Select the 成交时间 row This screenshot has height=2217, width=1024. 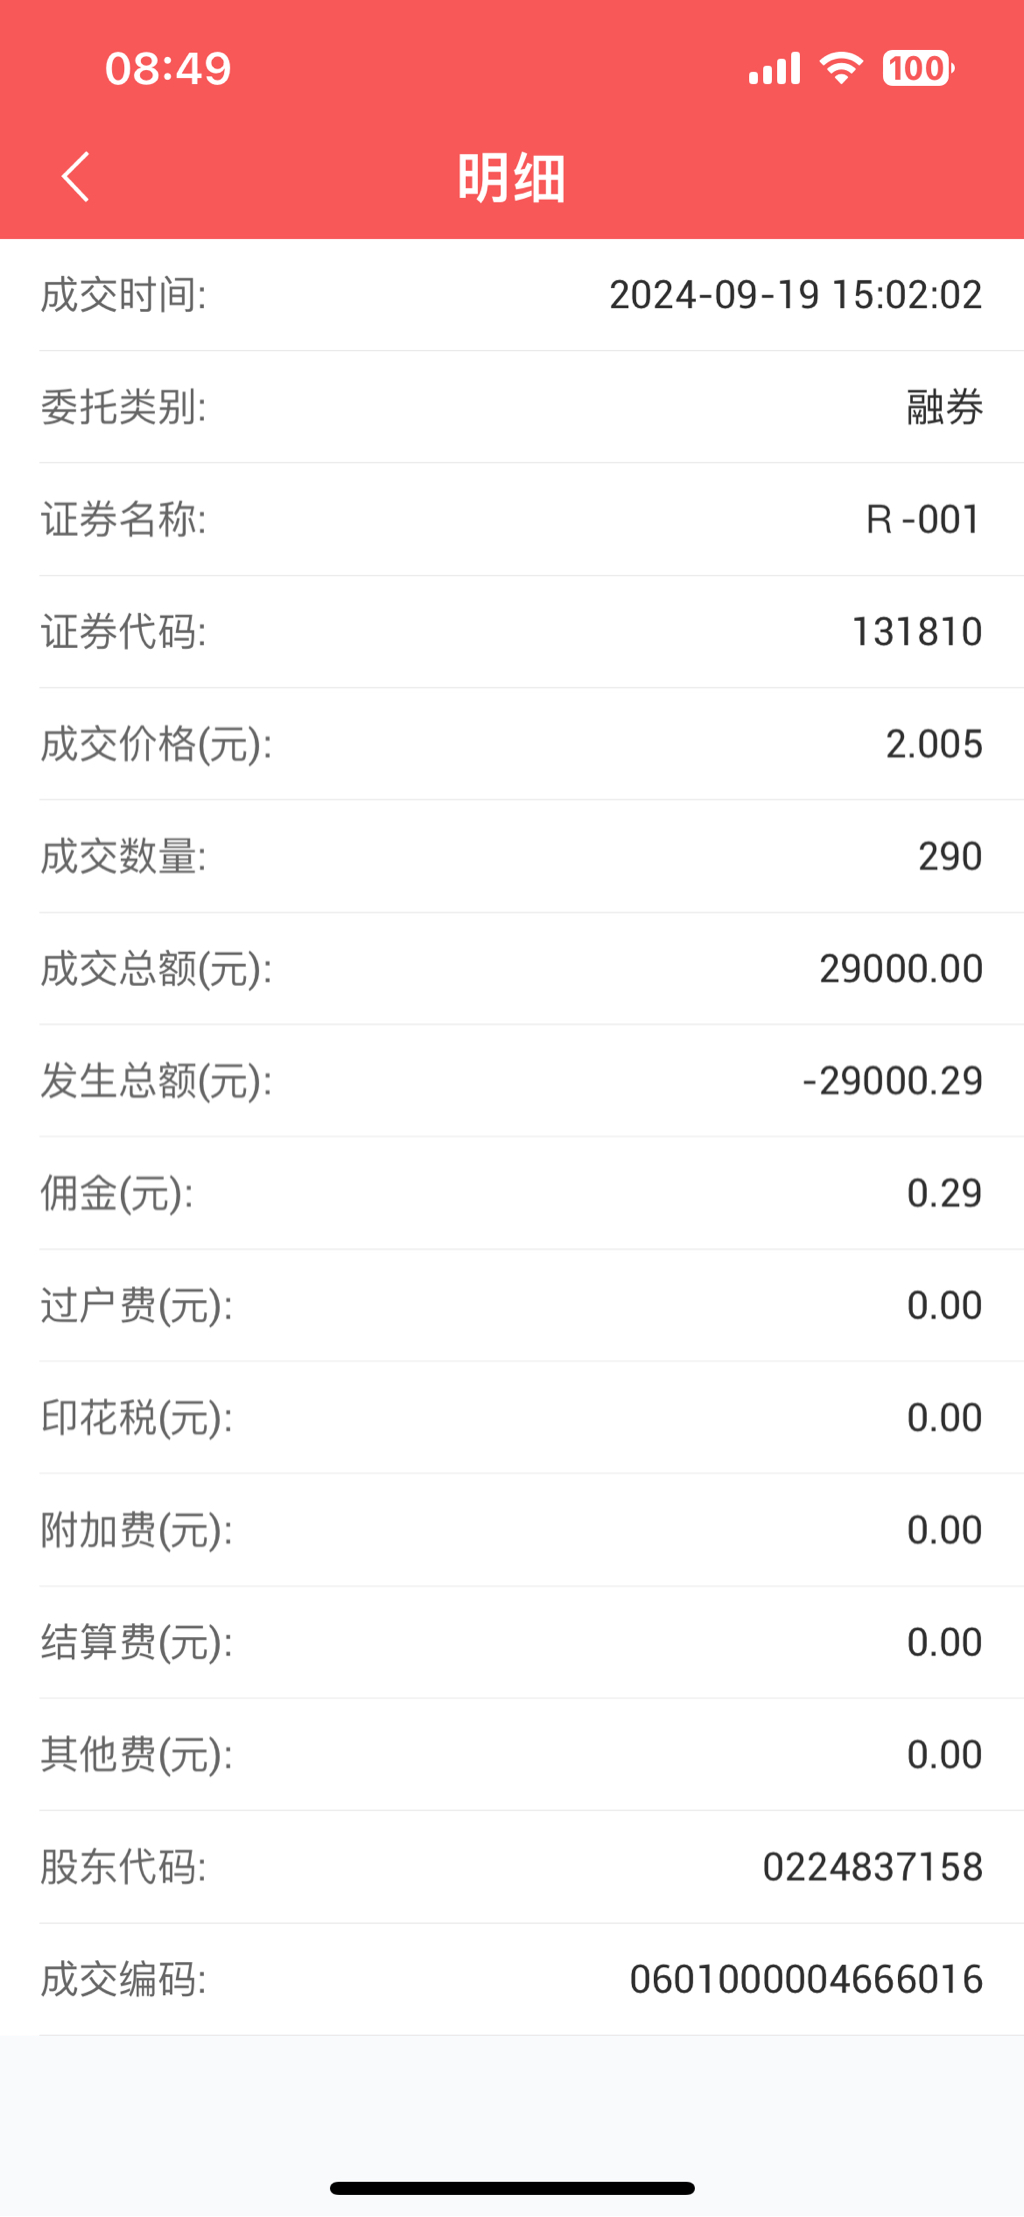tap(512, 295)
